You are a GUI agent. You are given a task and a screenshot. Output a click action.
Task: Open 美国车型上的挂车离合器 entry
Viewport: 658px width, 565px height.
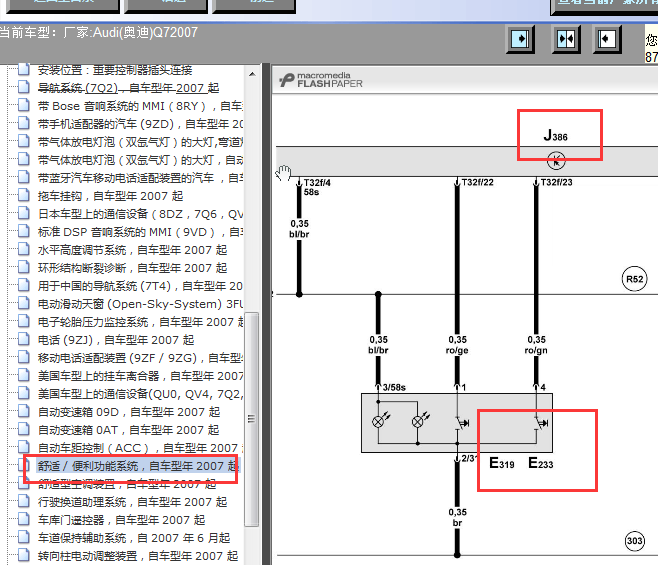tap(140, 376)
